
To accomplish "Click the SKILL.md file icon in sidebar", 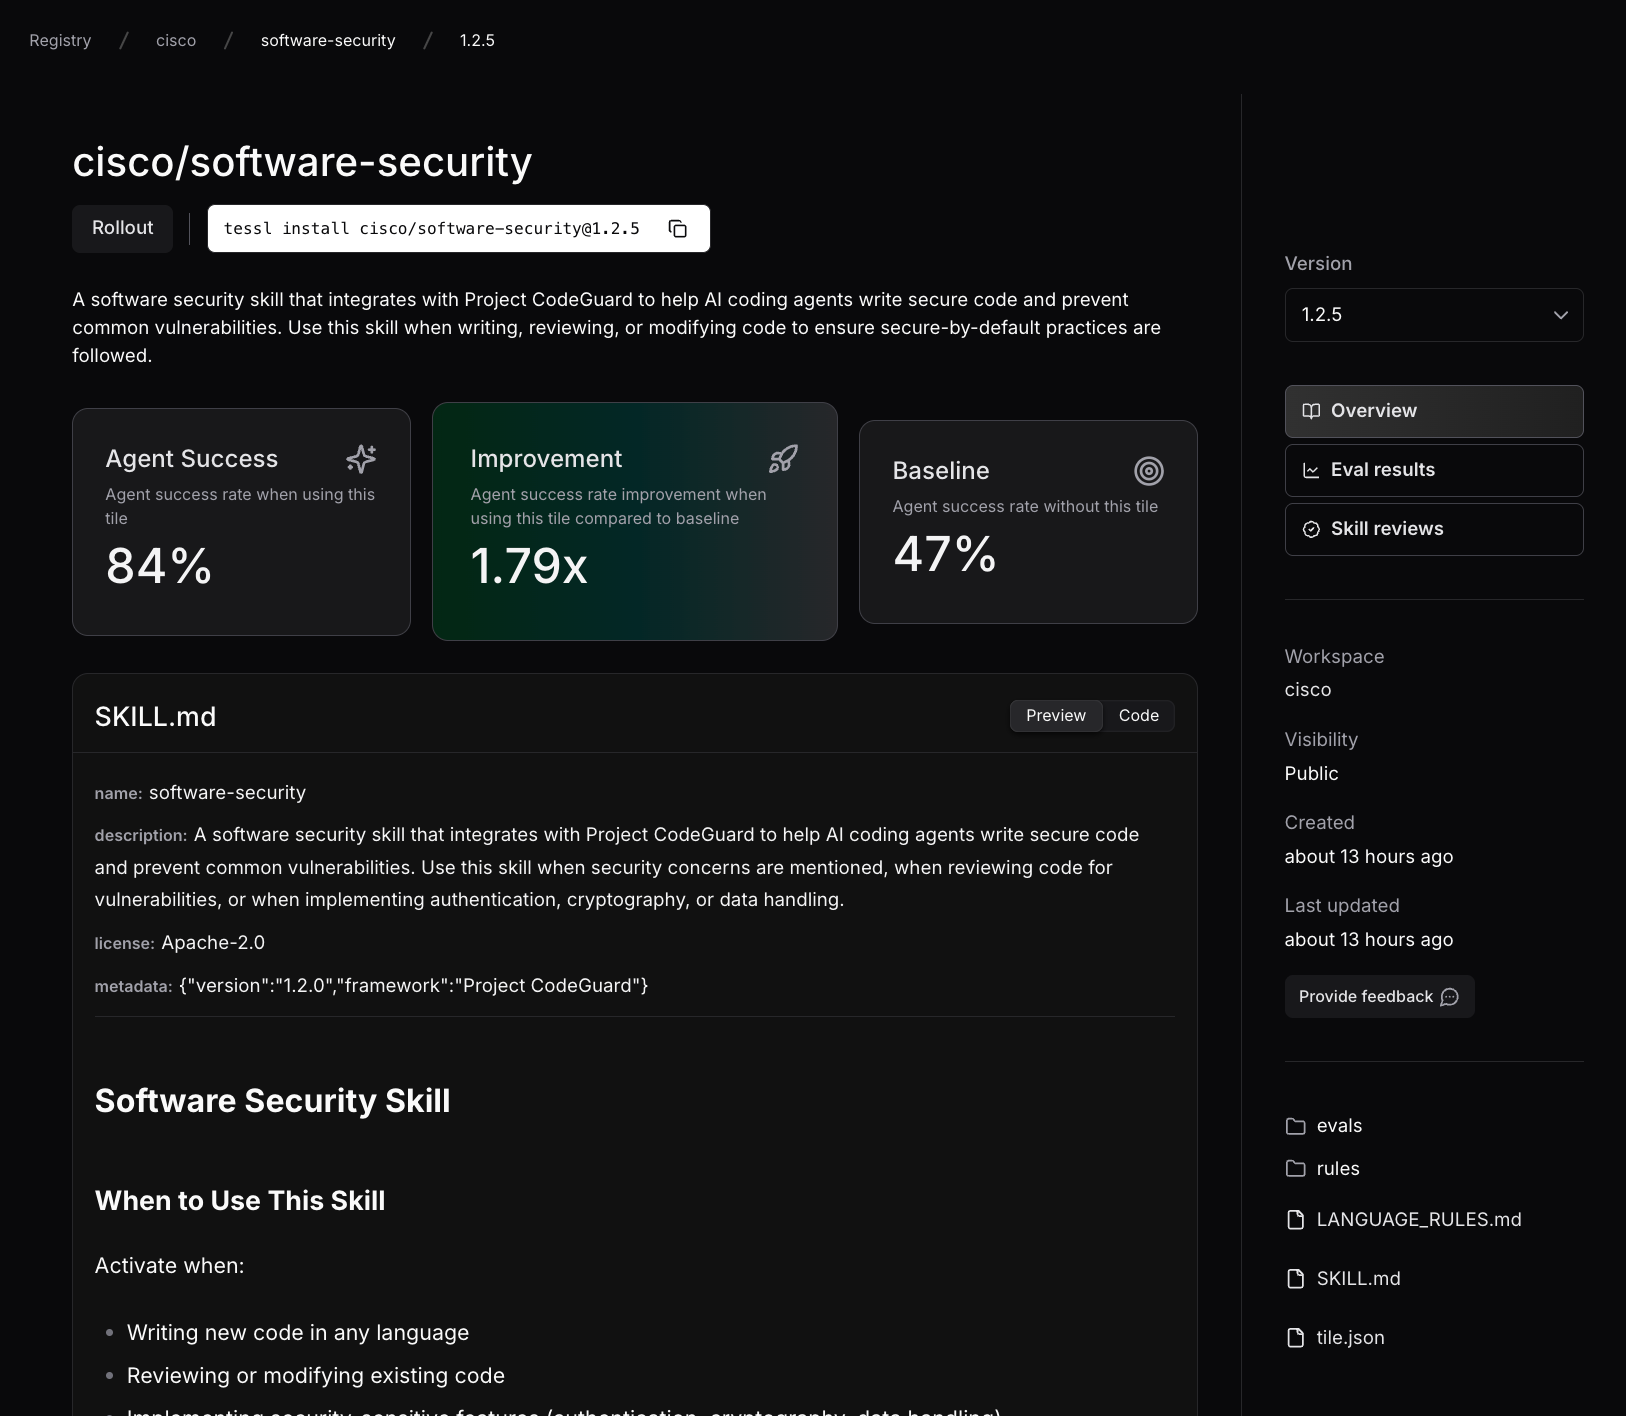I will [x=1296, y=1279].
